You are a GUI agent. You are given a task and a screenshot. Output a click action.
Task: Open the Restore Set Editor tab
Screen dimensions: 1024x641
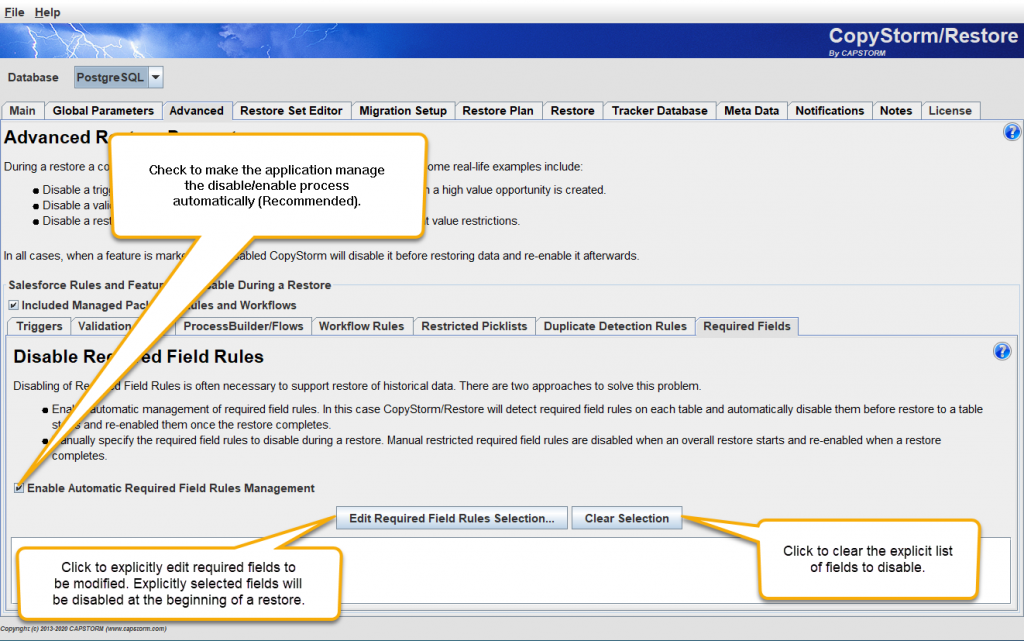coord(291,110)
